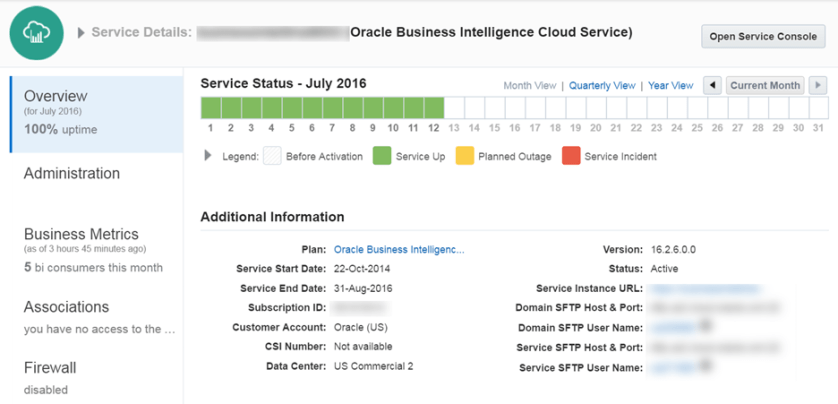838x404 pixels.
Task: Select the Associations section
Action: pos(66,307)
